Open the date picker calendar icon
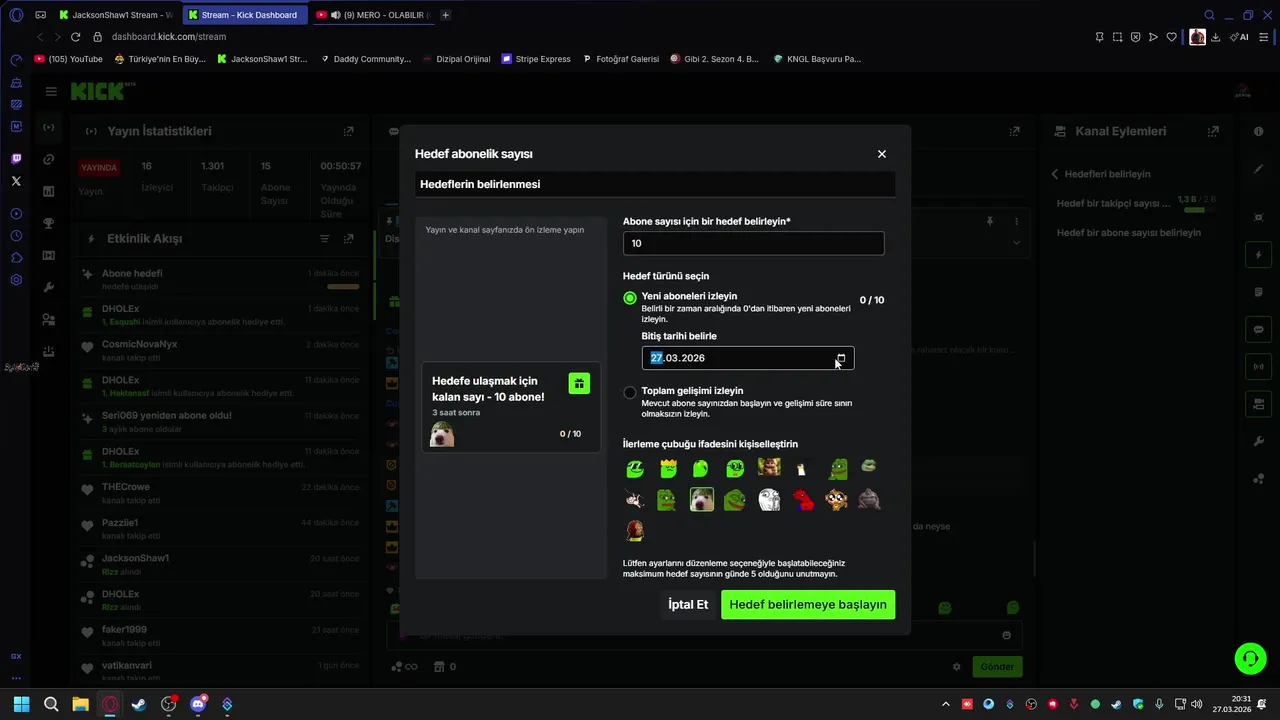Image resolution: width=1280 pixels, height=720 pixels. tap(841, 358)
